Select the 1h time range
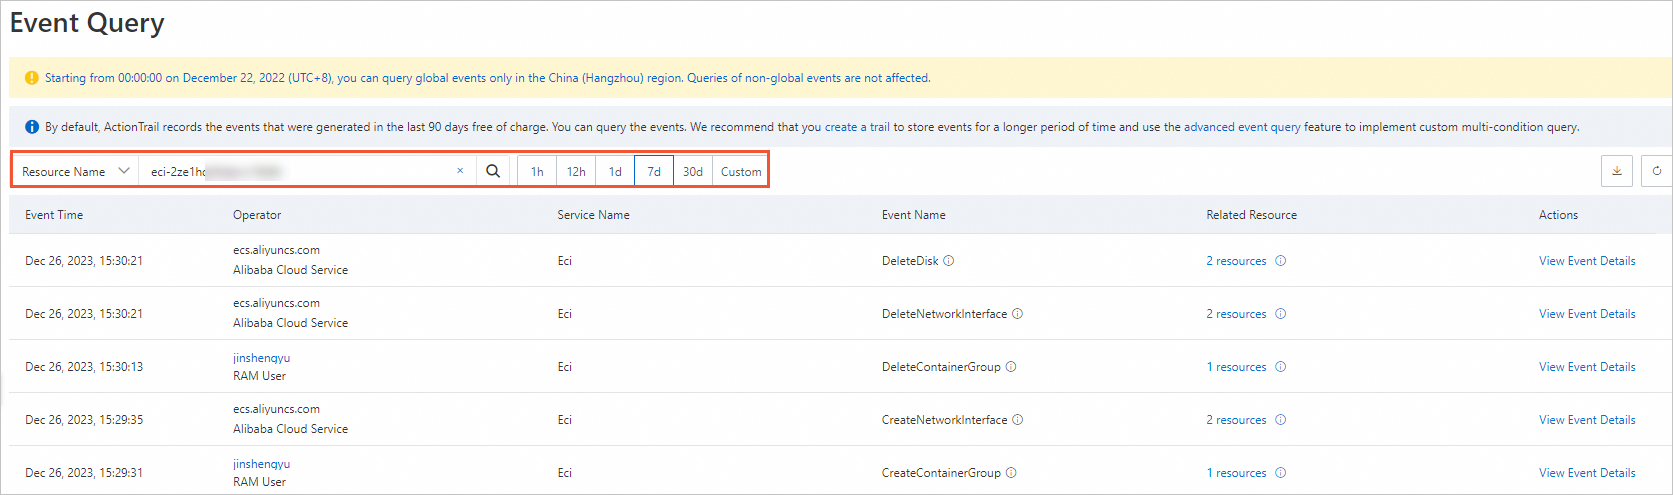 pyautogui.click(x=537, y=171)
